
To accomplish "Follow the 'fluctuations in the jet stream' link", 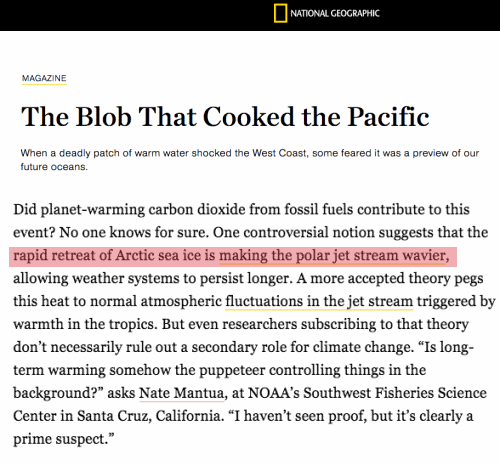I will (319, 301).
